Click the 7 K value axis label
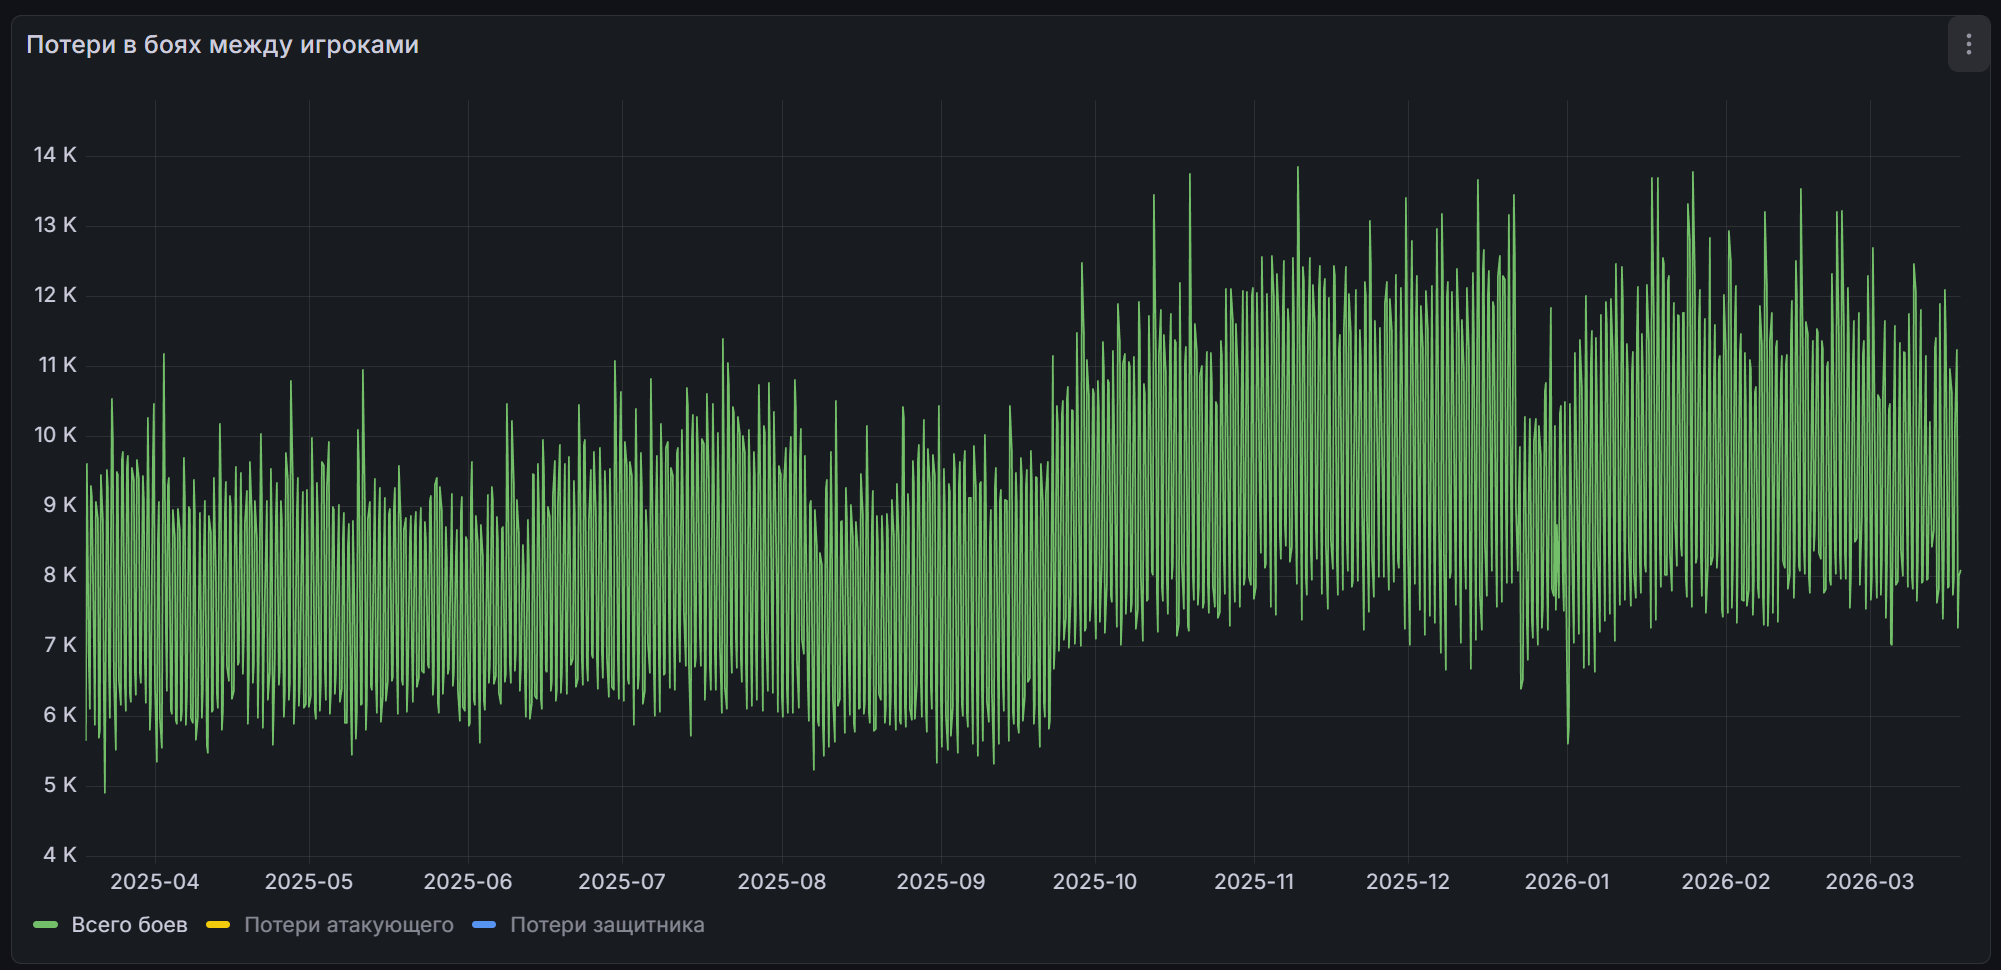 [59, 645]
